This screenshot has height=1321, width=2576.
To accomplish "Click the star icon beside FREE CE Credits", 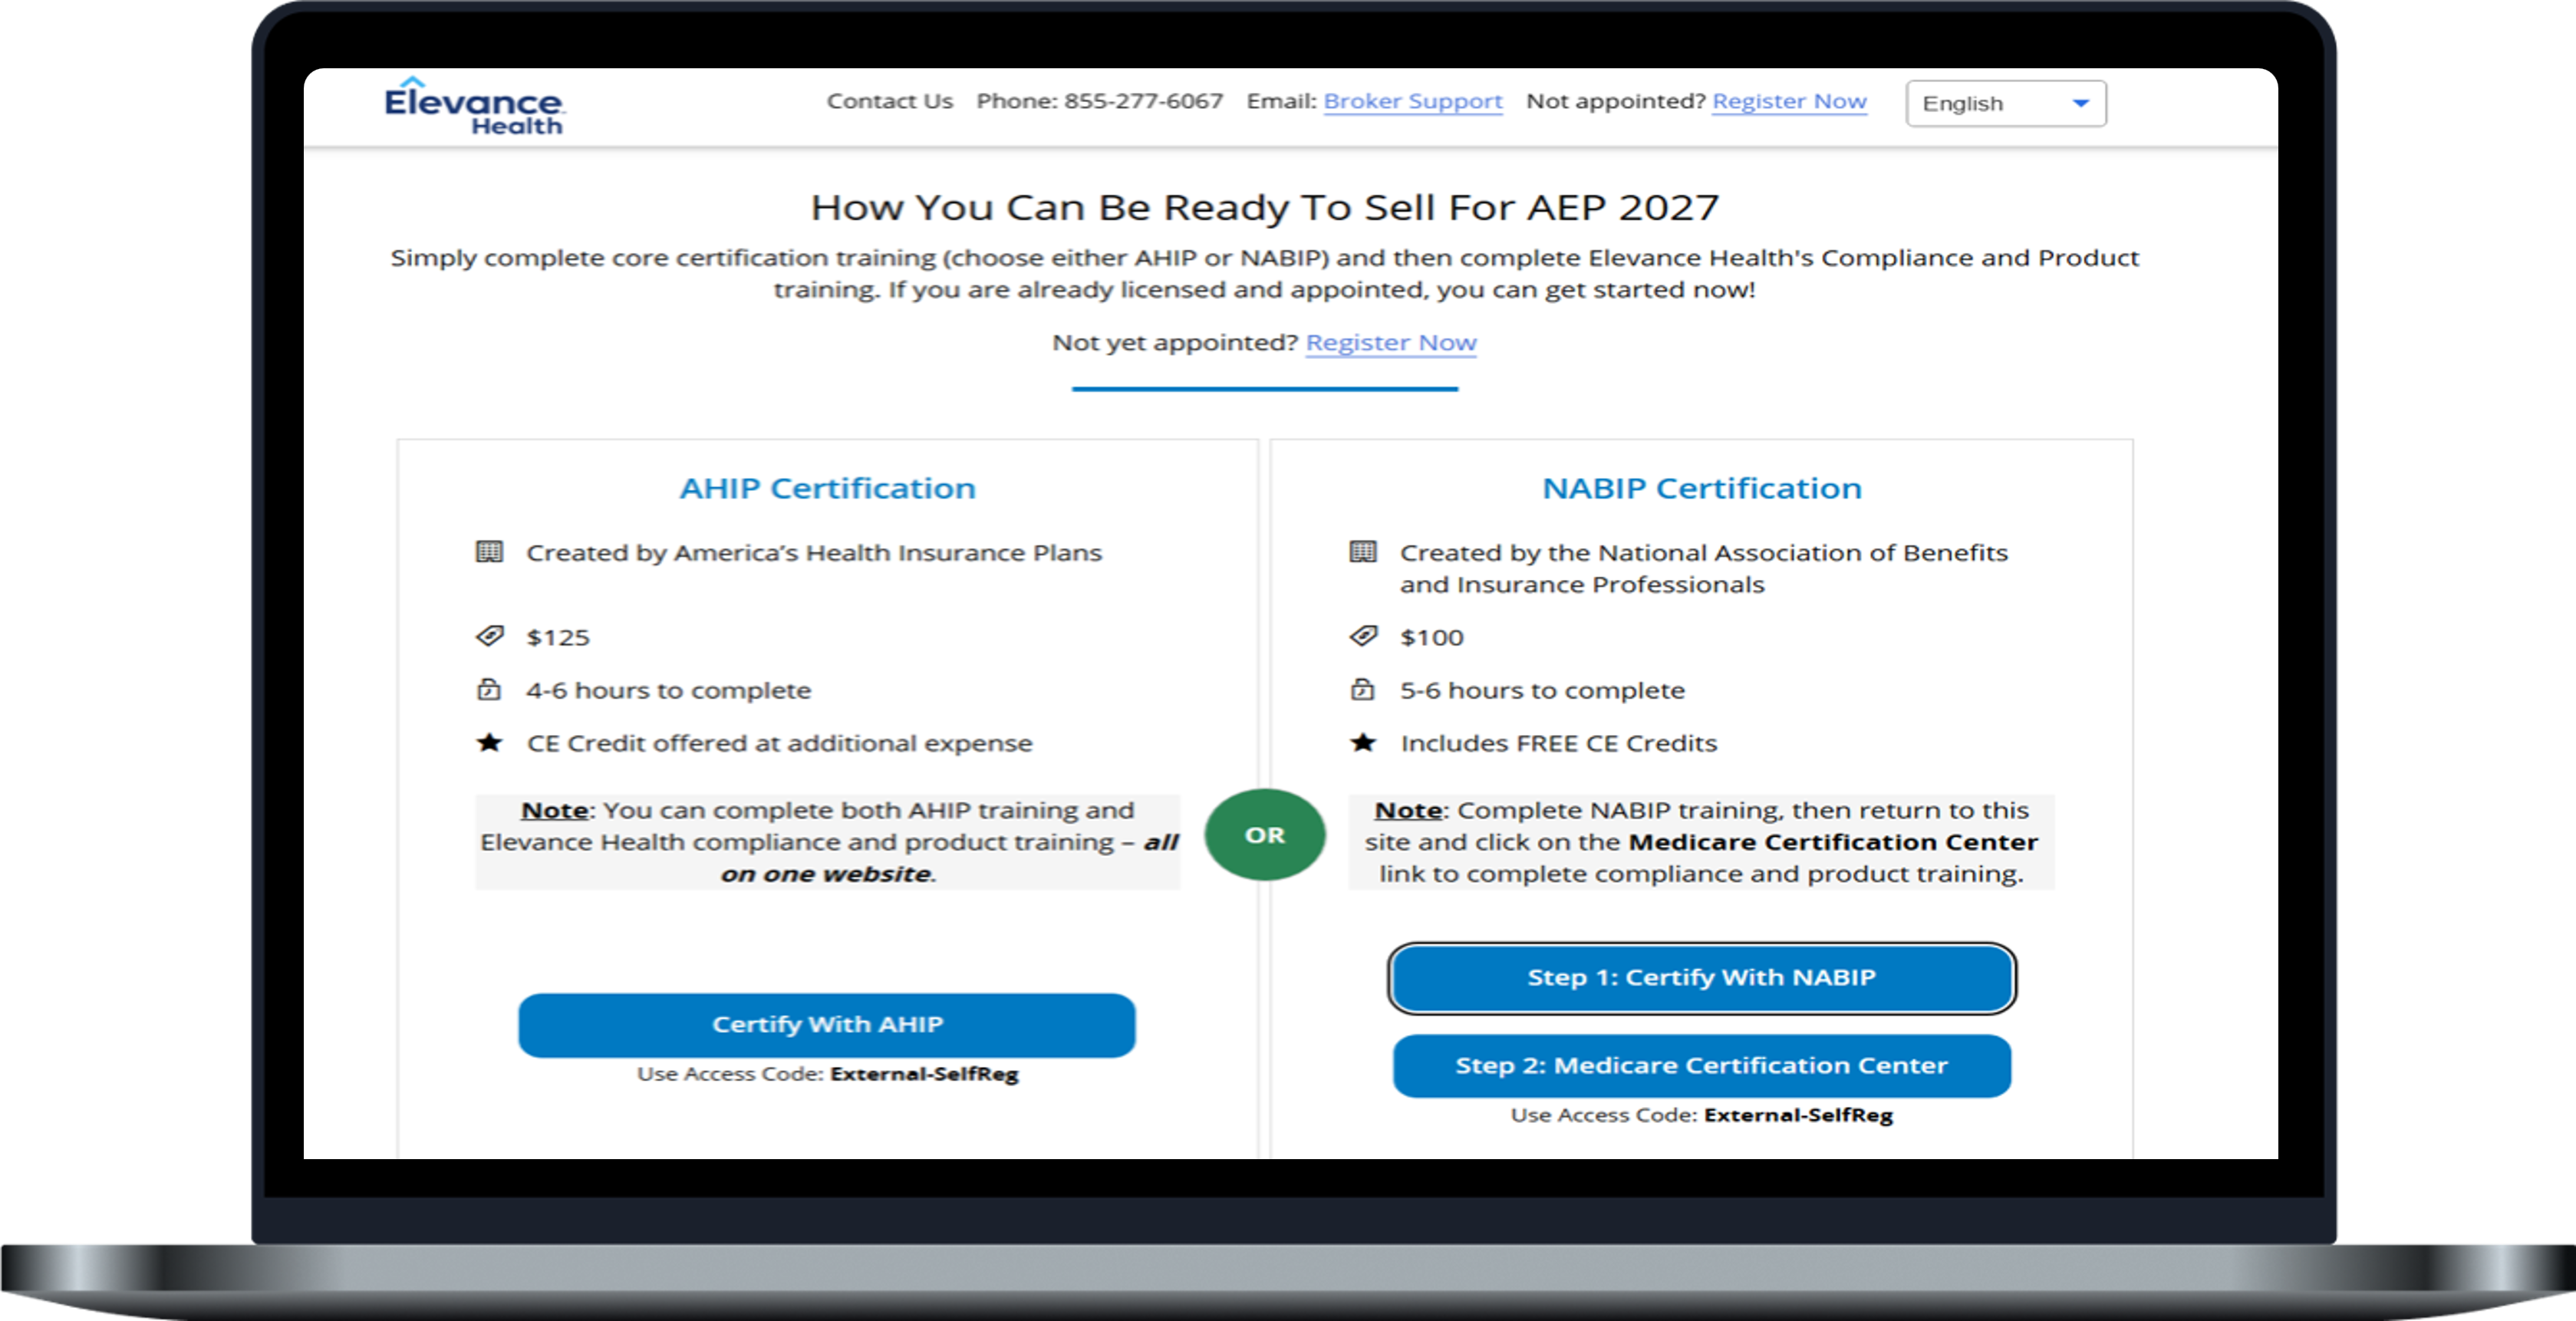I will click(x=1363, y=742).
